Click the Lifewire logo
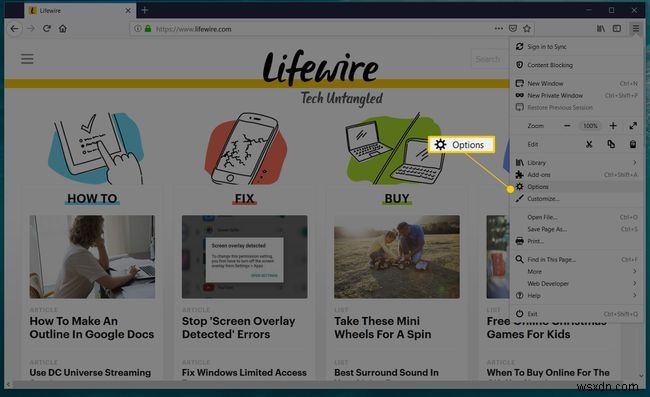Viewport: 650px width, 397px height. [x=320, y=68]
